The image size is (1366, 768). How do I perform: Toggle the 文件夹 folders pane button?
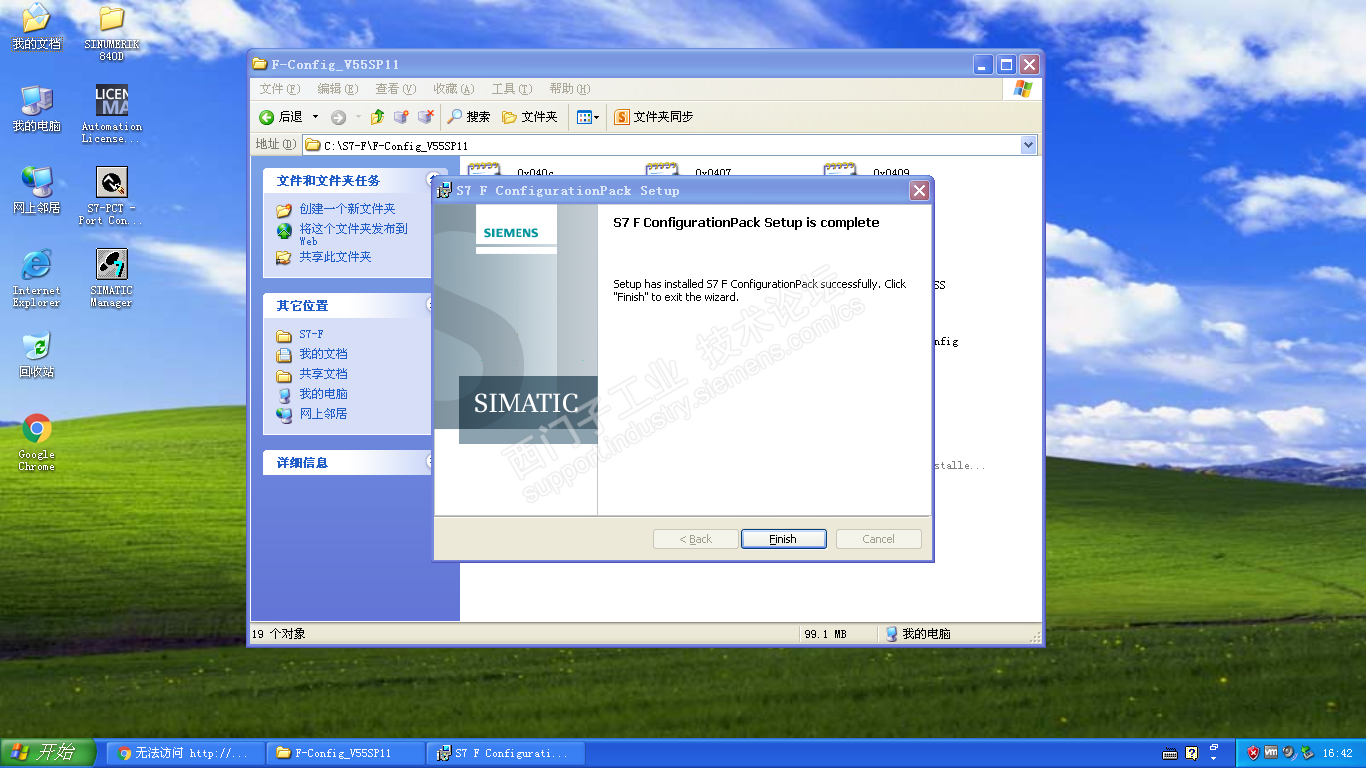tap(529, 117)
